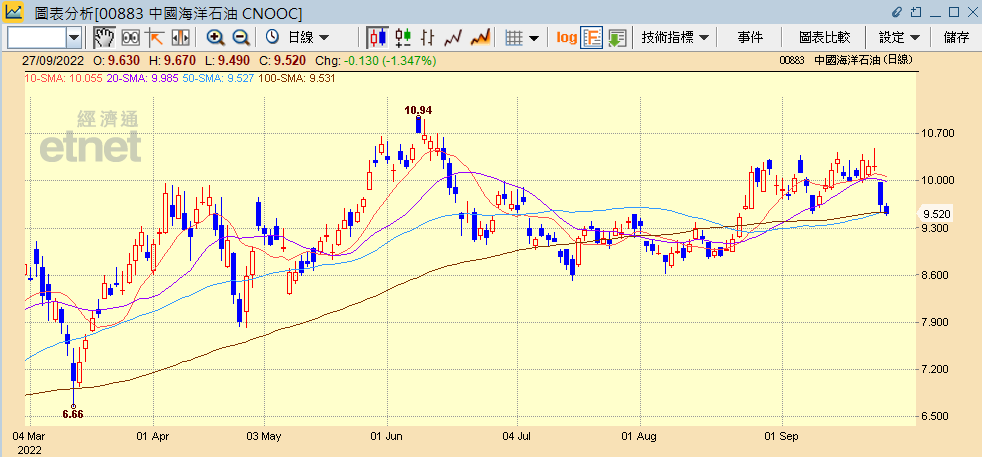Click the zoom in magnifier
983x460 pixels.
coord(215,37)
